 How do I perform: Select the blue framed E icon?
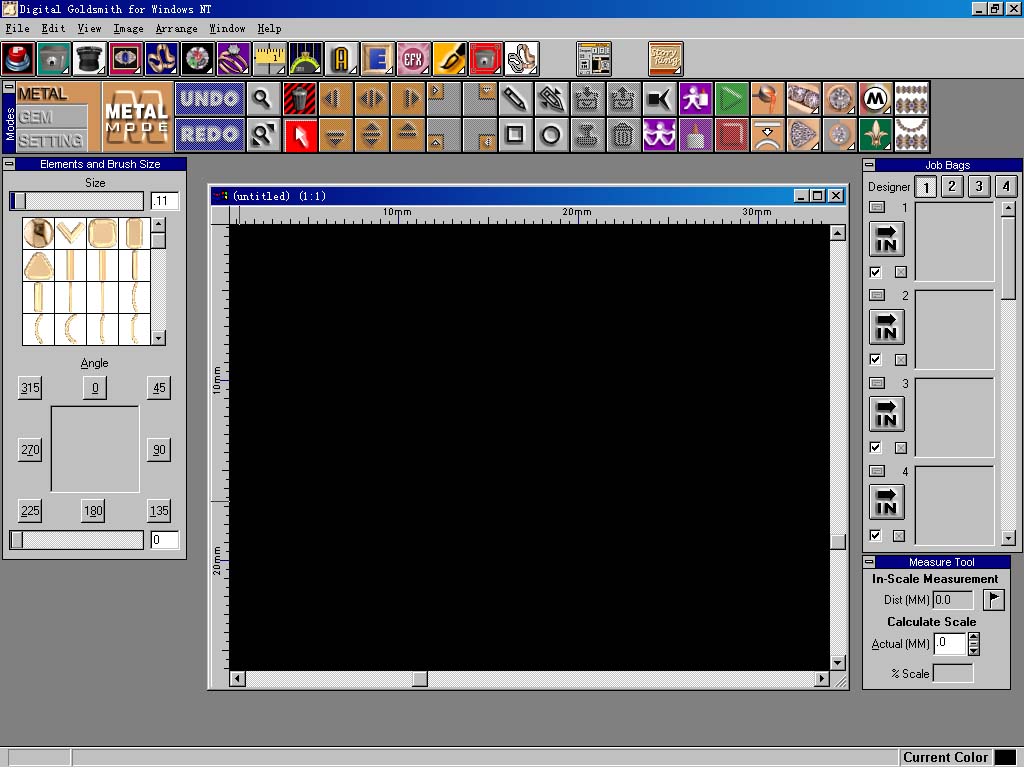(377, 59)
